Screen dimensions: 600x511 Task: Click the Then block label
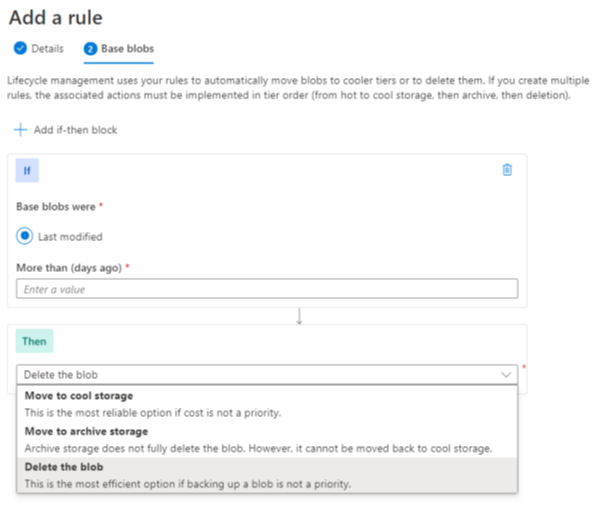pos(34,341)
